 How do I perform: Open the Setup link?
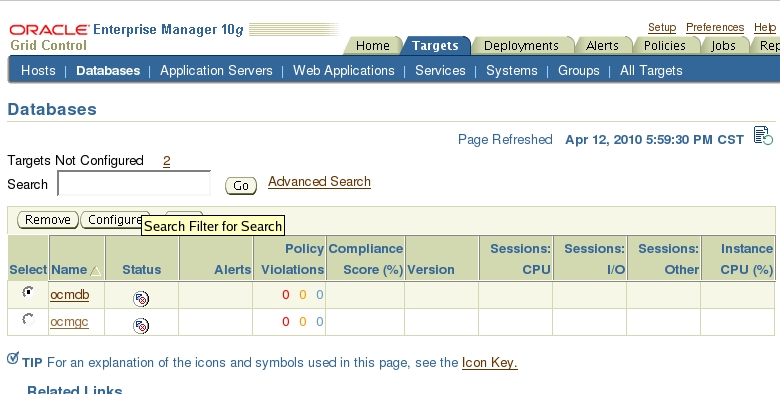[x=662, y=28]
